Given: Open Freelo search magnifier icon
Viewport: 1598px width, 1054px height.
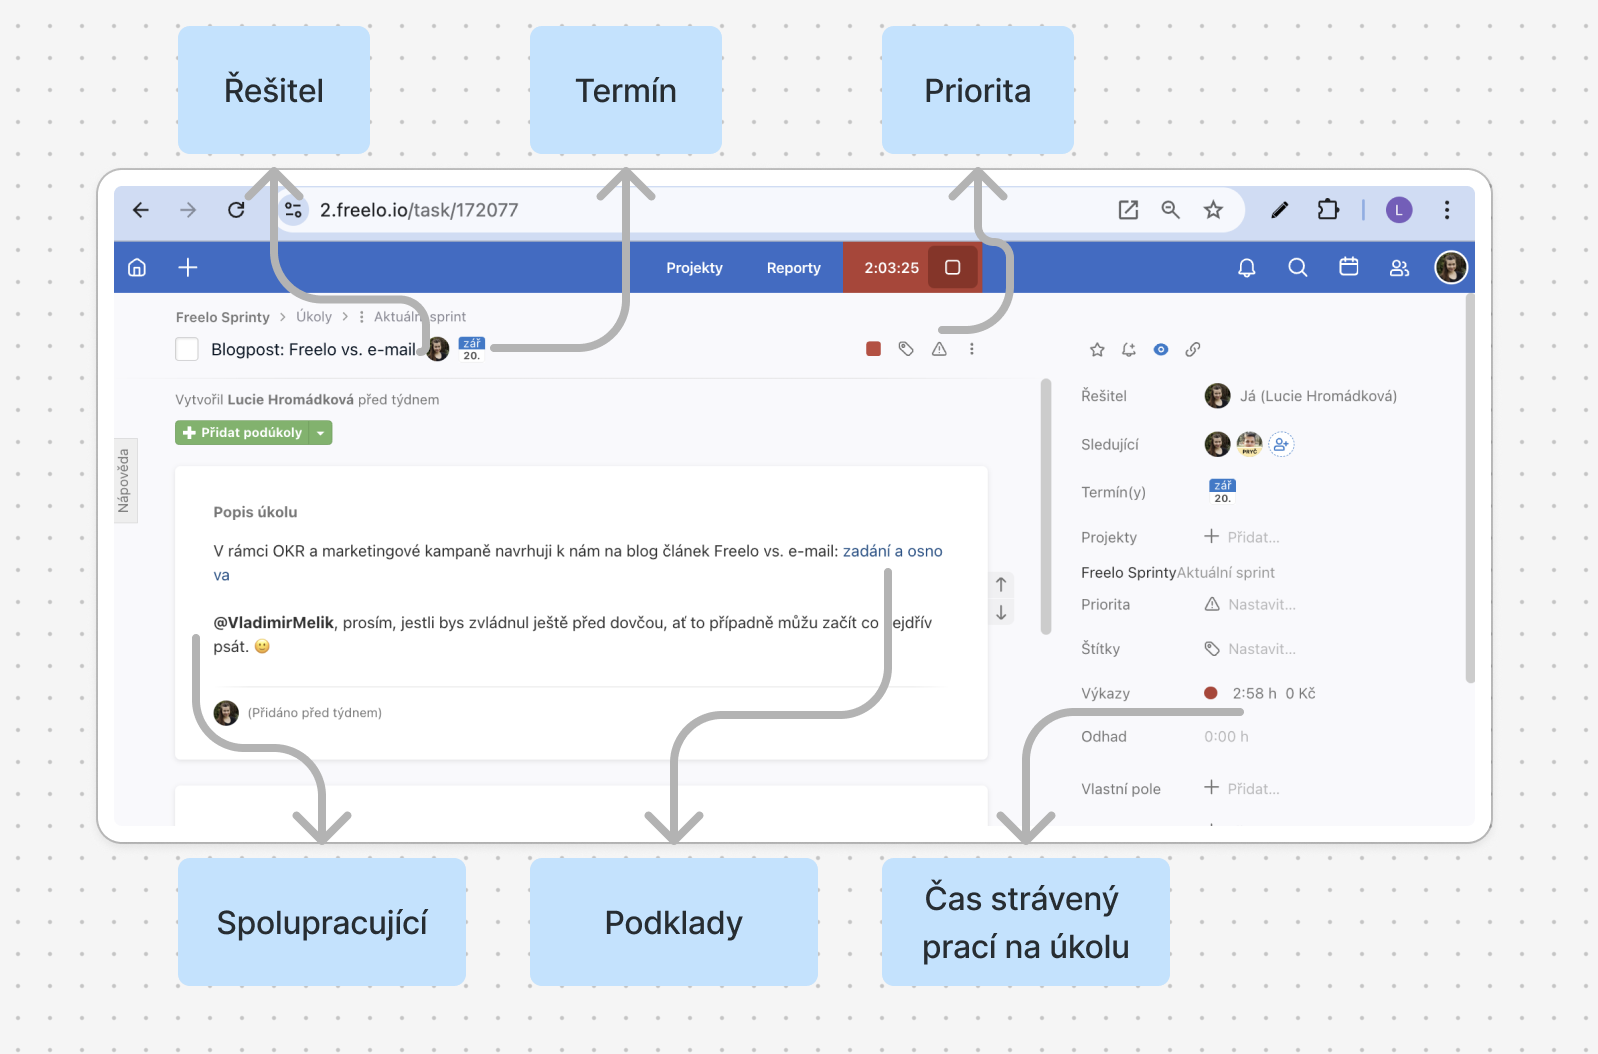Looking at the screenshot, I should [1298, 267].
